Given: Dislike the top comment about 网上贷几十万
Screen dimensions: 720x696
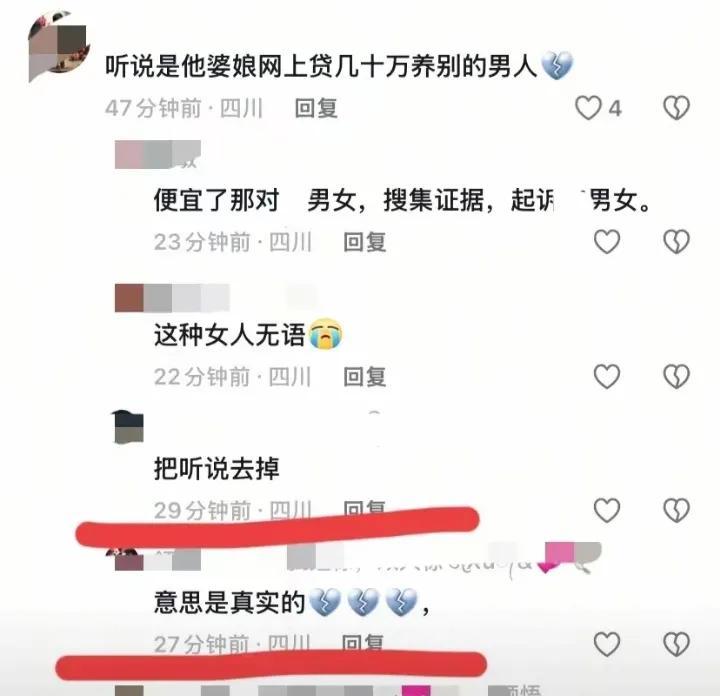Looking at the screenshot, I should click(676, 108).
